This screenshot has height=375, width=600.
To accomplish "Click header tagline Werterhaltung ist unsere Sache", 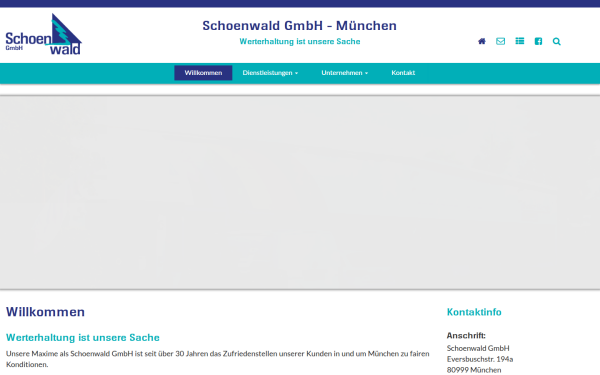I will pos(300,41).
